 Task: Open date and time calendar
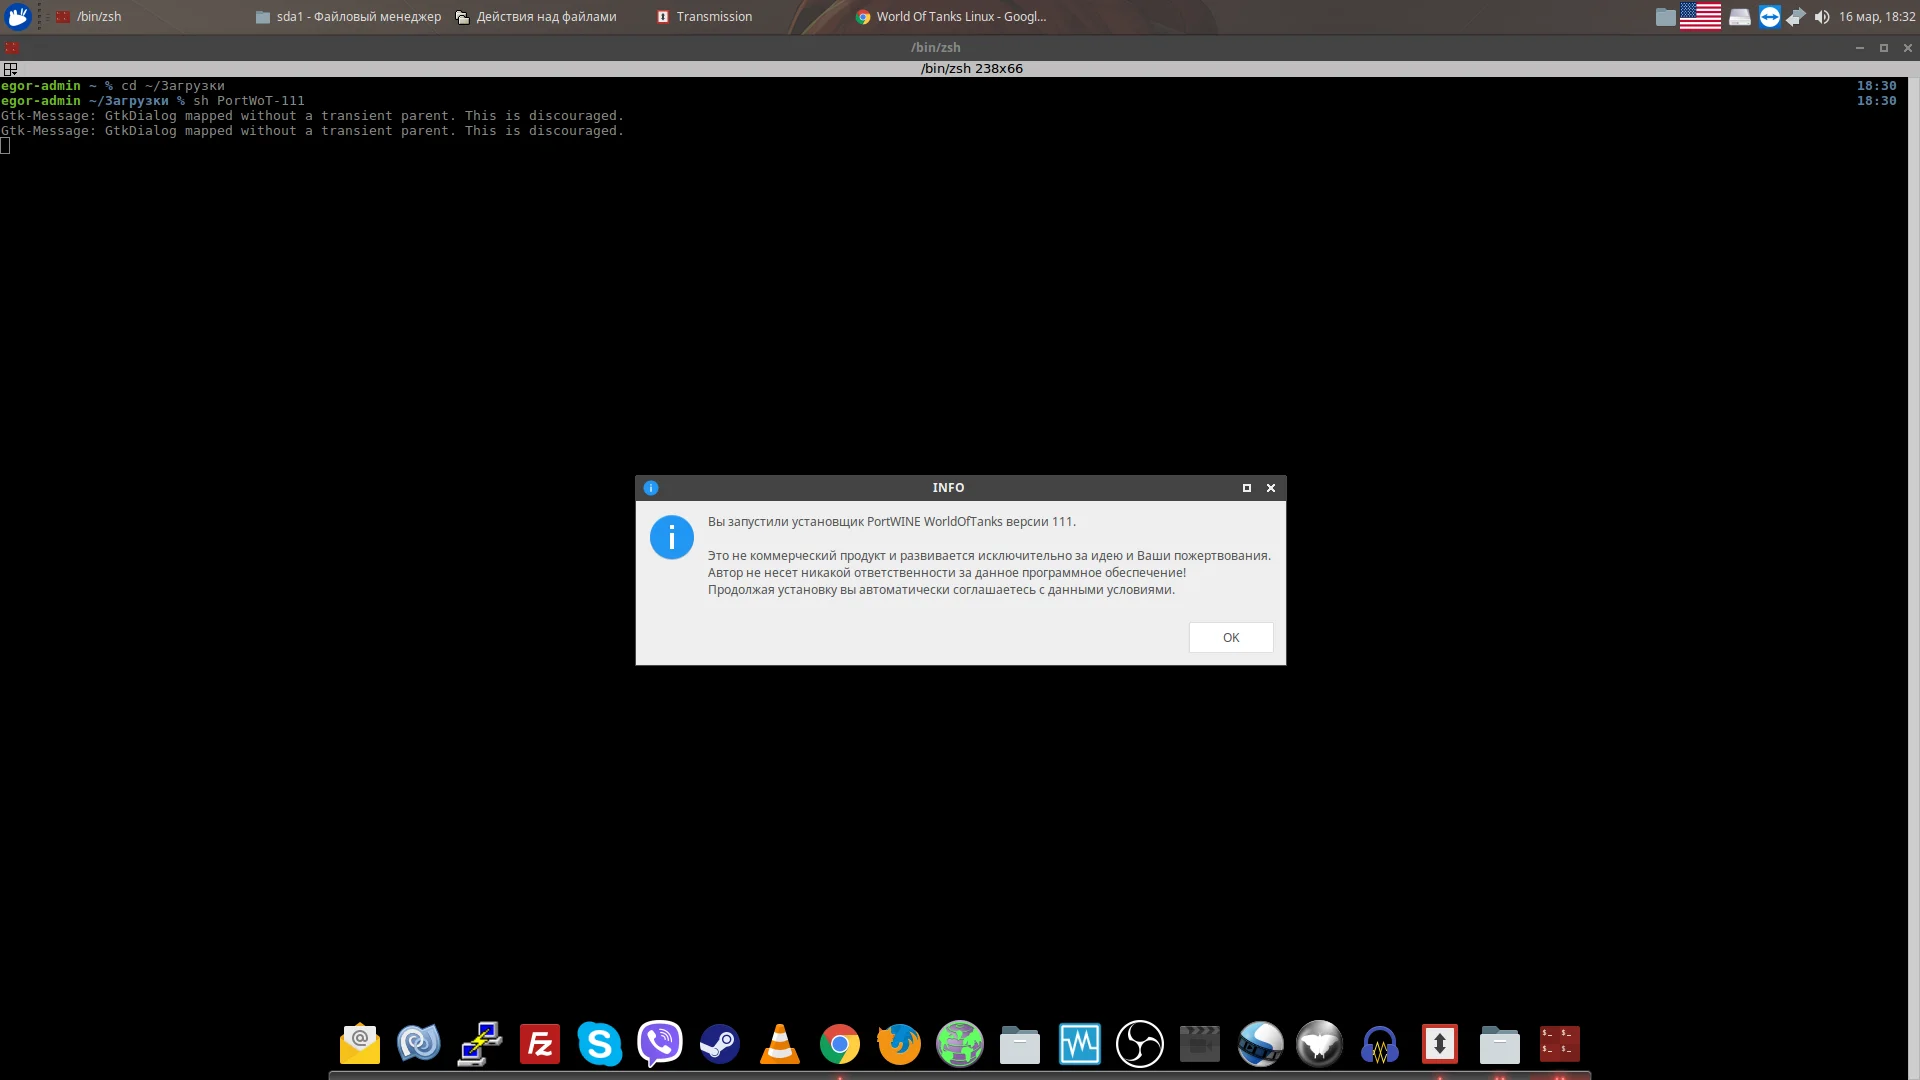coord(1877,17)
